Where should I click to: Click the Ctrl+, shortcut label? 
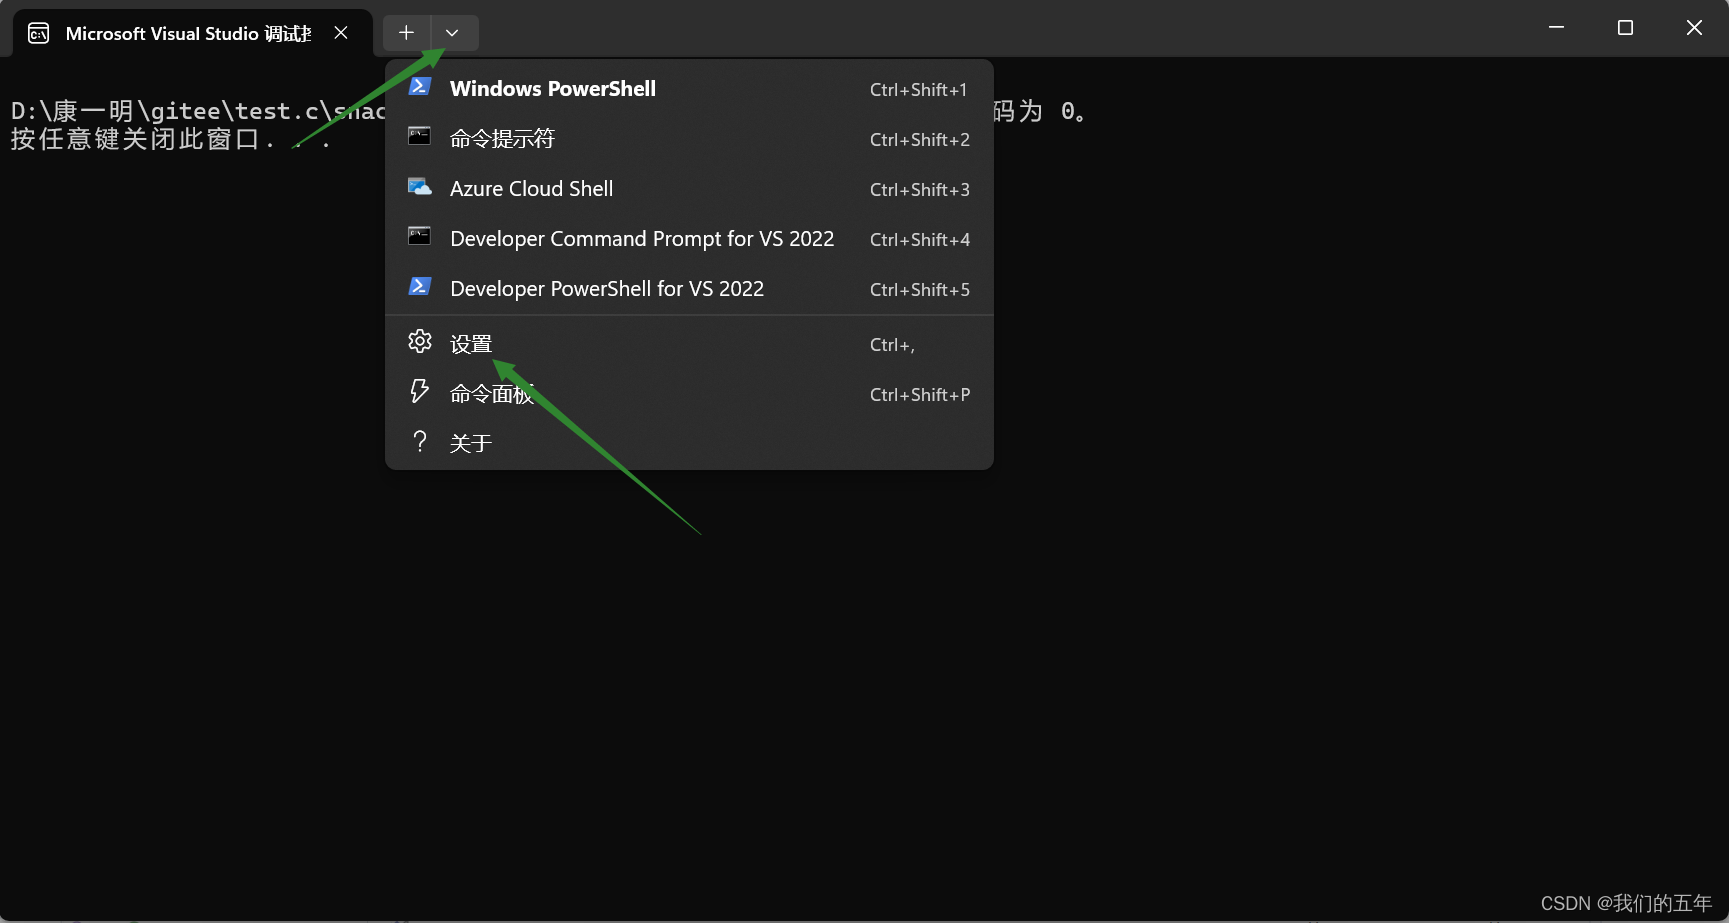(892, 345)
